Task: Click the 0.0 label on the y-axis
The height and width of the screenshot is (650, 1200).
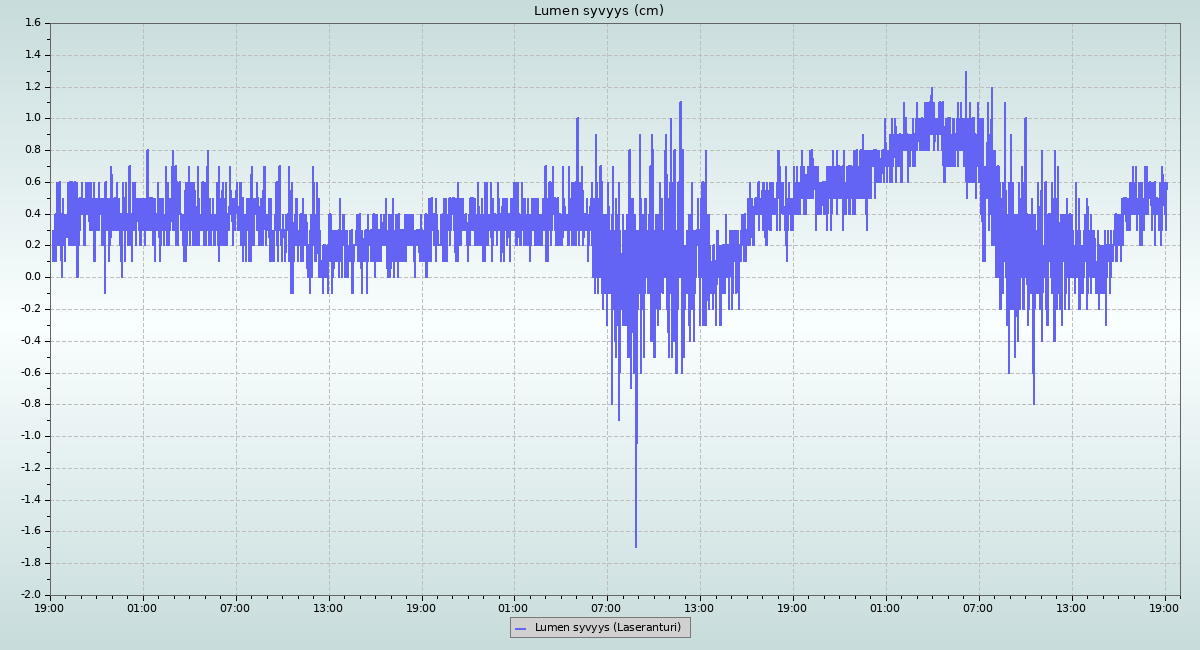Action: tap(31, 277)
